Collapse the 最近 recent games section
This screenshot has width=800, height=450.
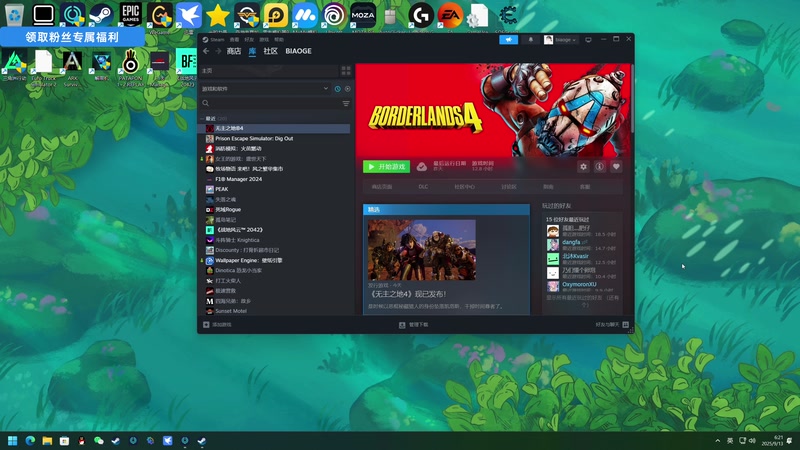202,118
